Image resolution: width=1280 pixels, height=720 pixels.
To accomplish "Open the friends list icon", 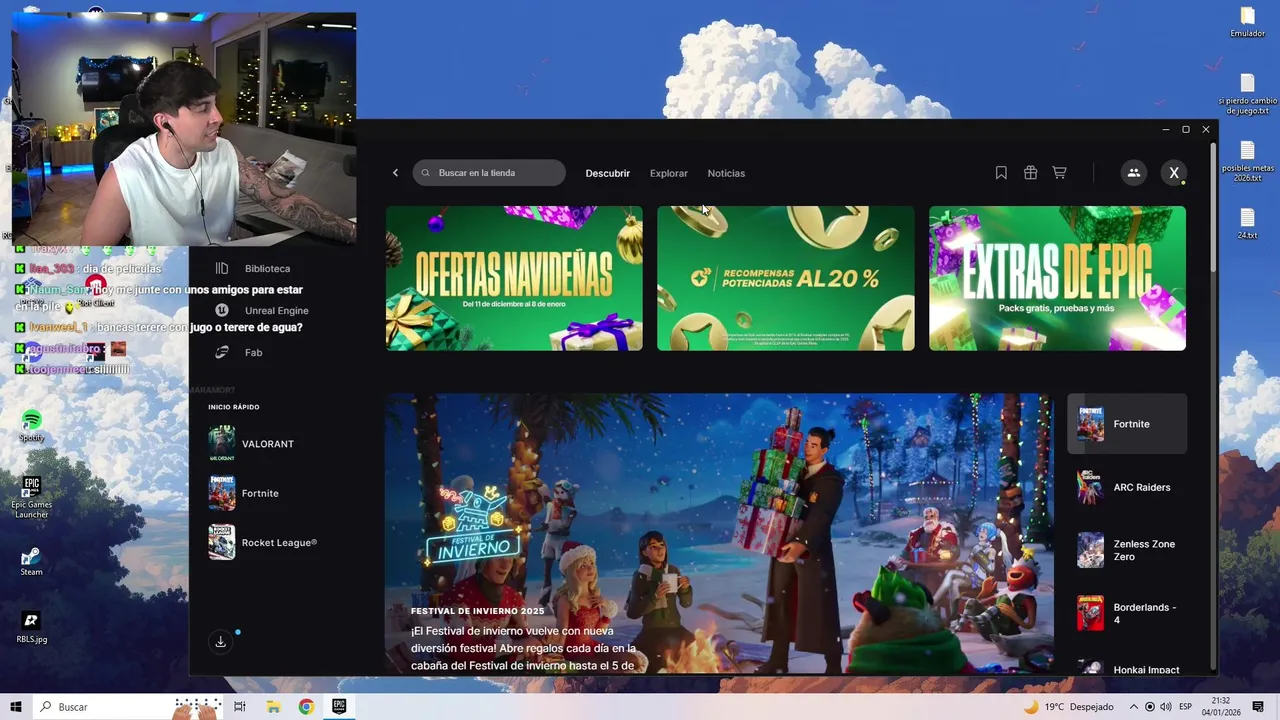I will 1133,173.
